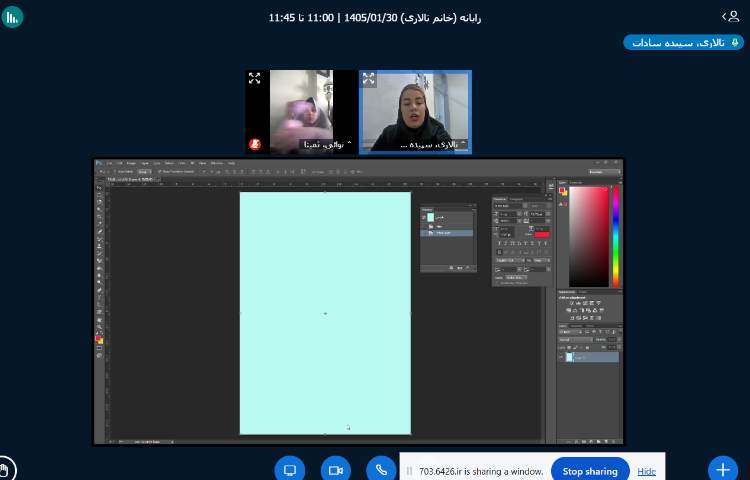
Task: Click the Curves adjustment icon
Action: [585, 303]
